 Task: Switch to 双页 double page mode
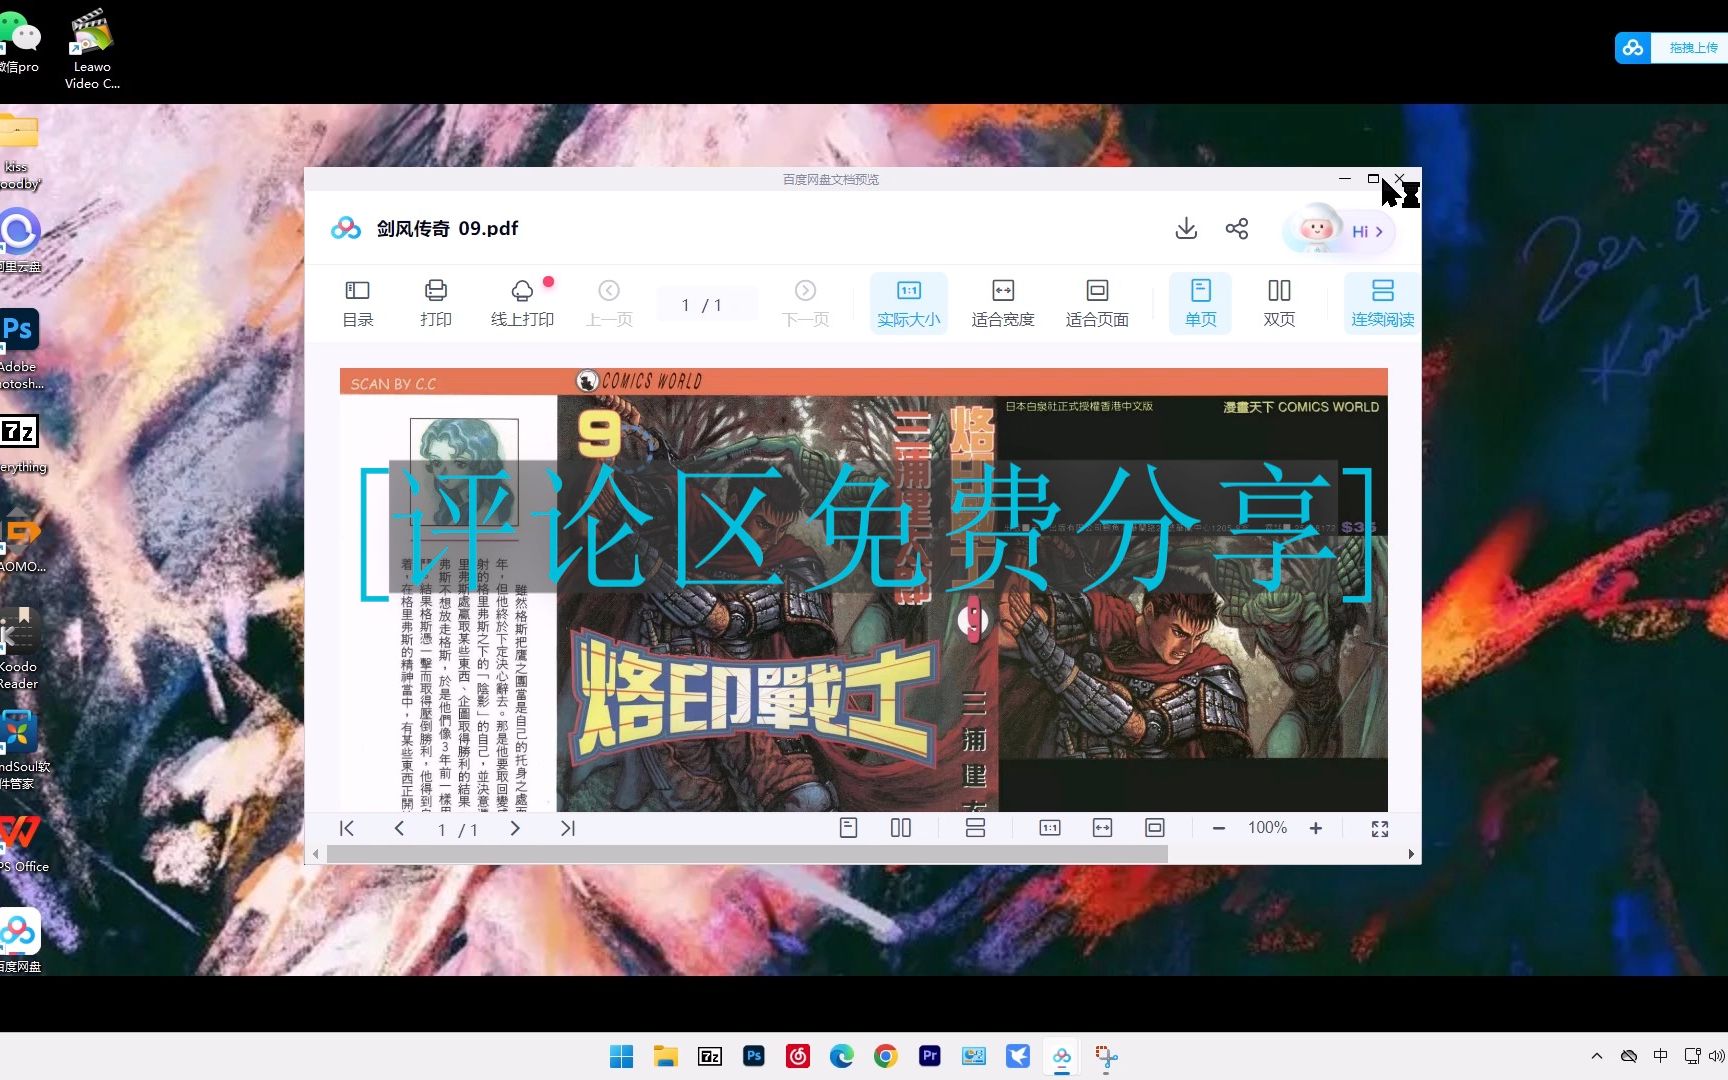1279,304
